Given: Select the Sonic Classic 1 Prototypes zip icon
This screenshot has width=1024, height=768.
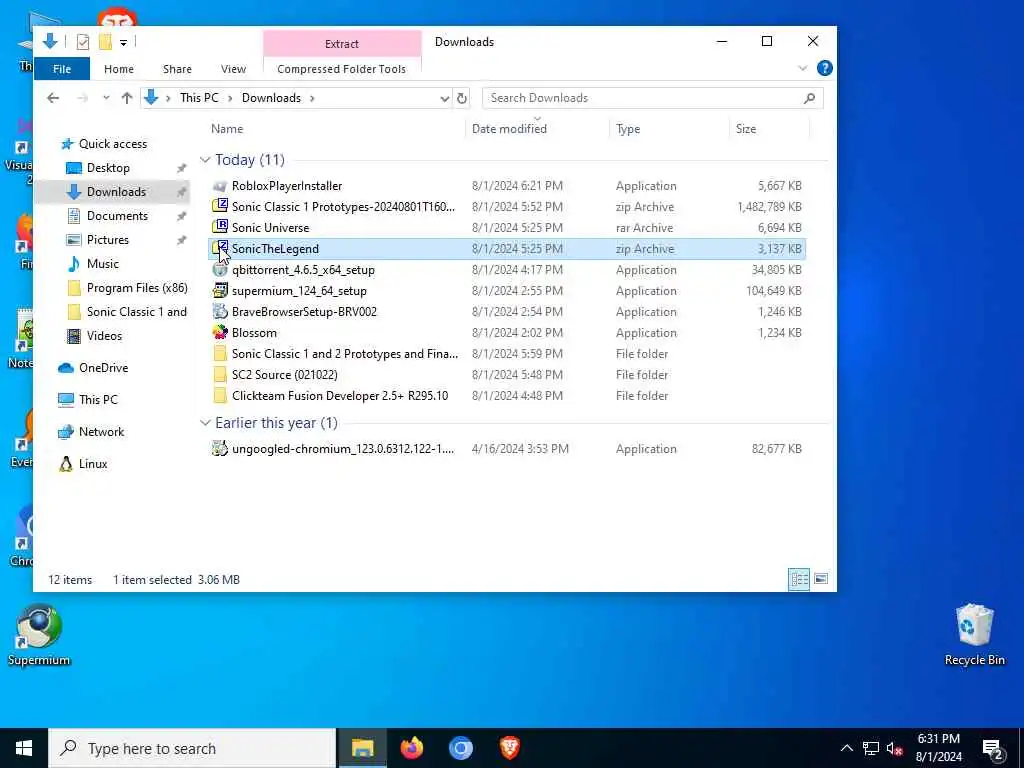Looking at the screenshot, I should pyautogui.click(x=220, y=206).
